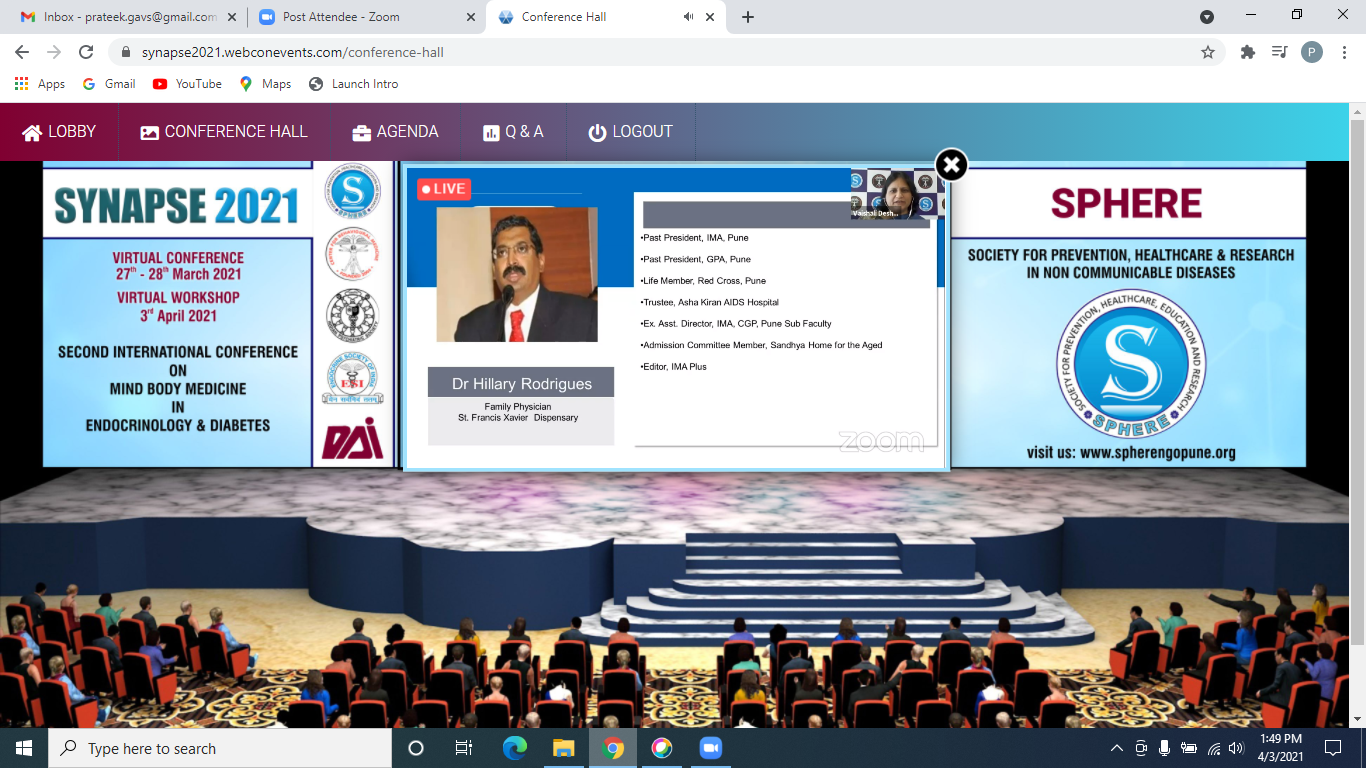Close the live video popup overlay
Image resolution: width=1366 pixels, height=768 pixels.
951,165
